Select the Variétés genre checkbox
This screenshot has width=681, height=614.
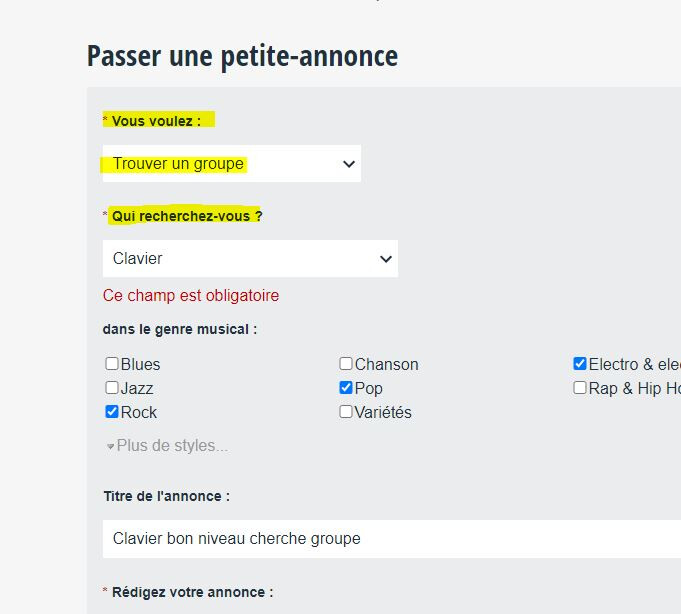pyautogui.click(x=346, y=412)
